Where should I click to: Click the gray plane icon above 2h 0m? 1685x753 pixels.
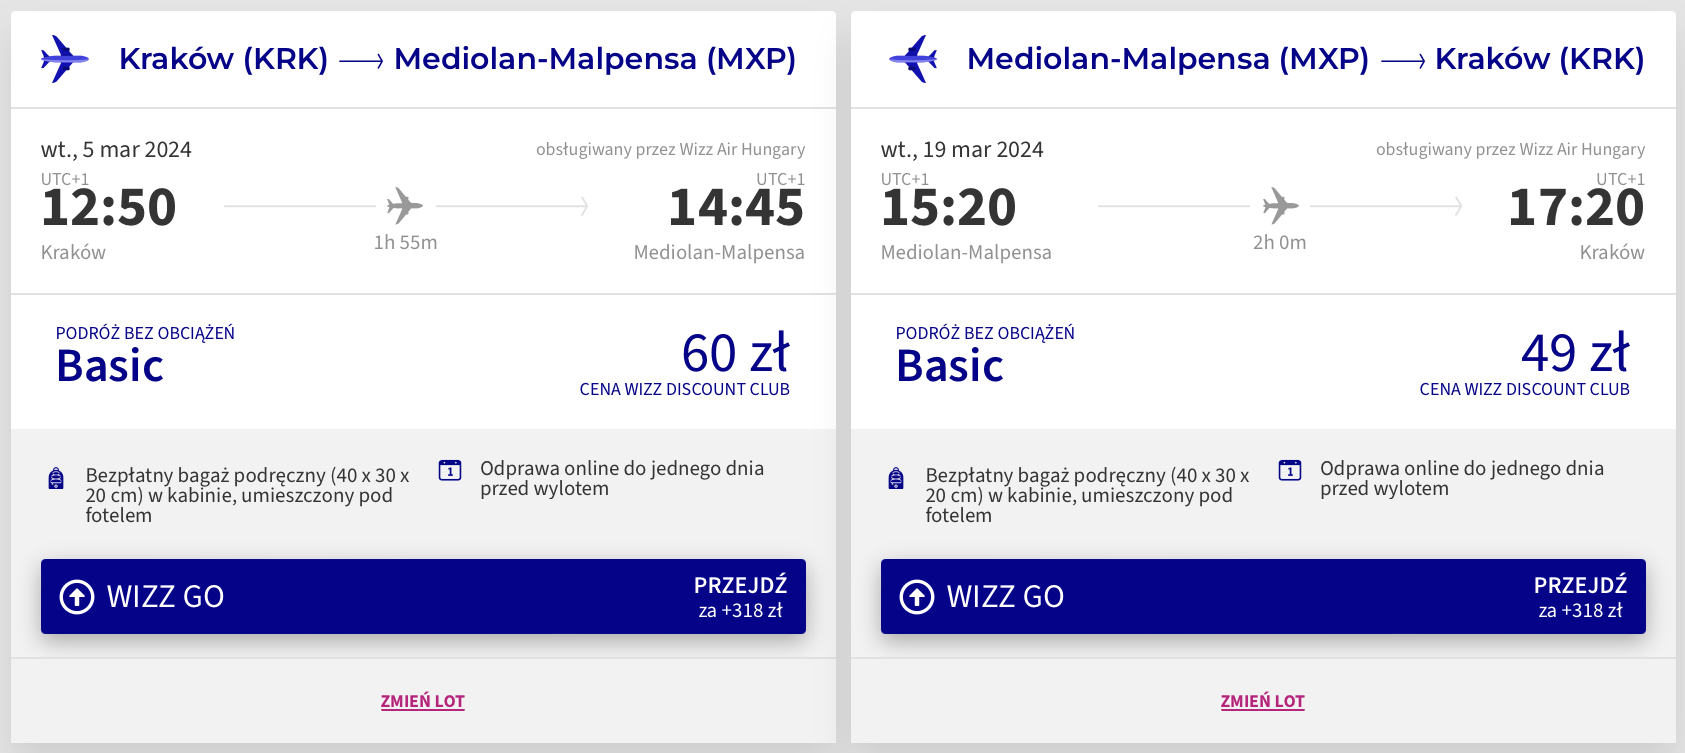[1280, 206]
